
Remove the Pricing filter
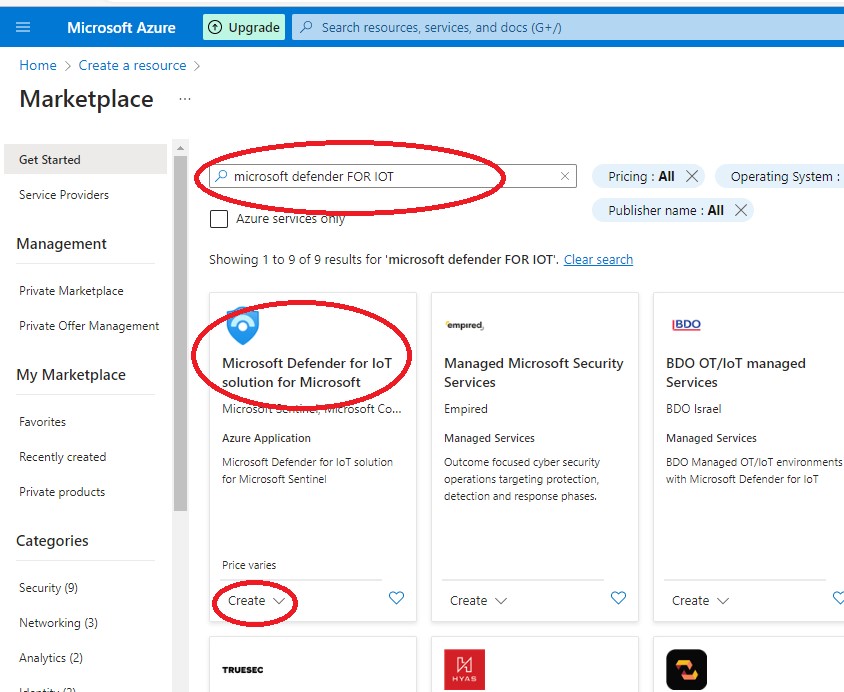[692, 176]
